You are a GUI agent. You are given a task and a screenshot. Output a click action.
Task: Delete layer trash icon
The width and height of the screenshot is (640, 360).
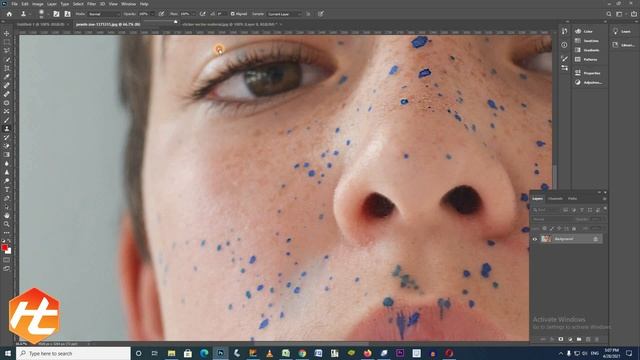click(x=597, y=339)
